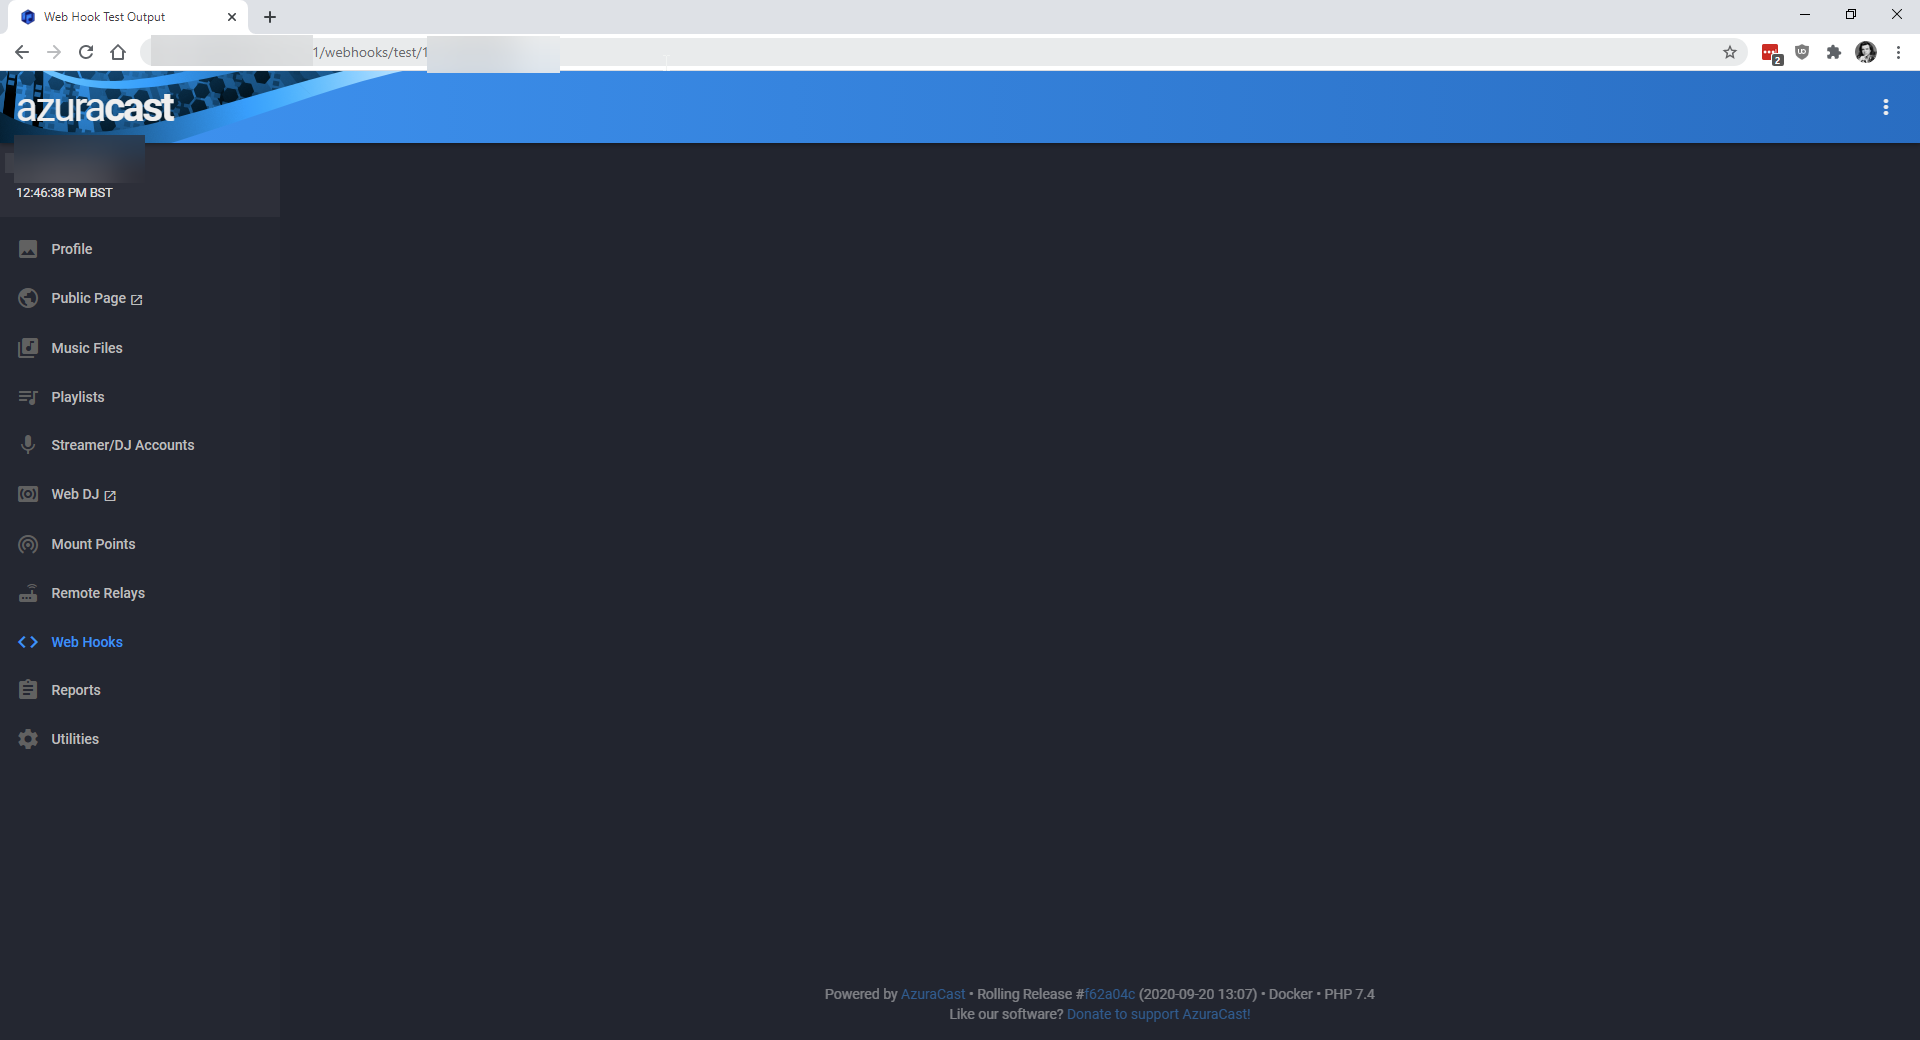The height and width of the screenshot is (1040, 1920).
Task: Close the Web Hook Test Output tab
Action: tap(232, 17)
